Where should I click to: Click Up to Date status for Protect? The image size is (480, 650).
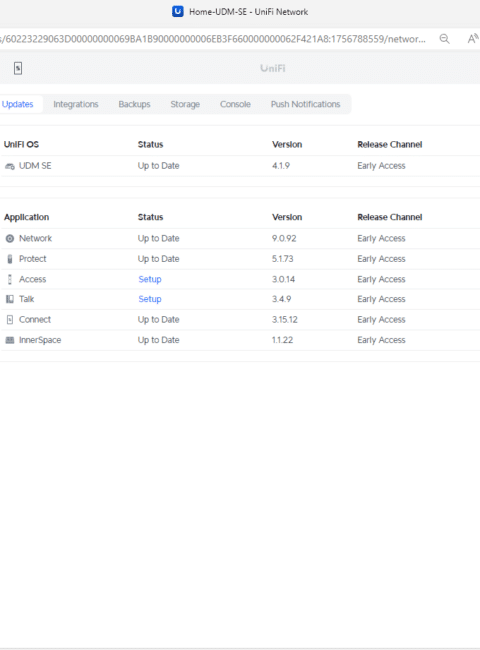(x=158, y=259)
